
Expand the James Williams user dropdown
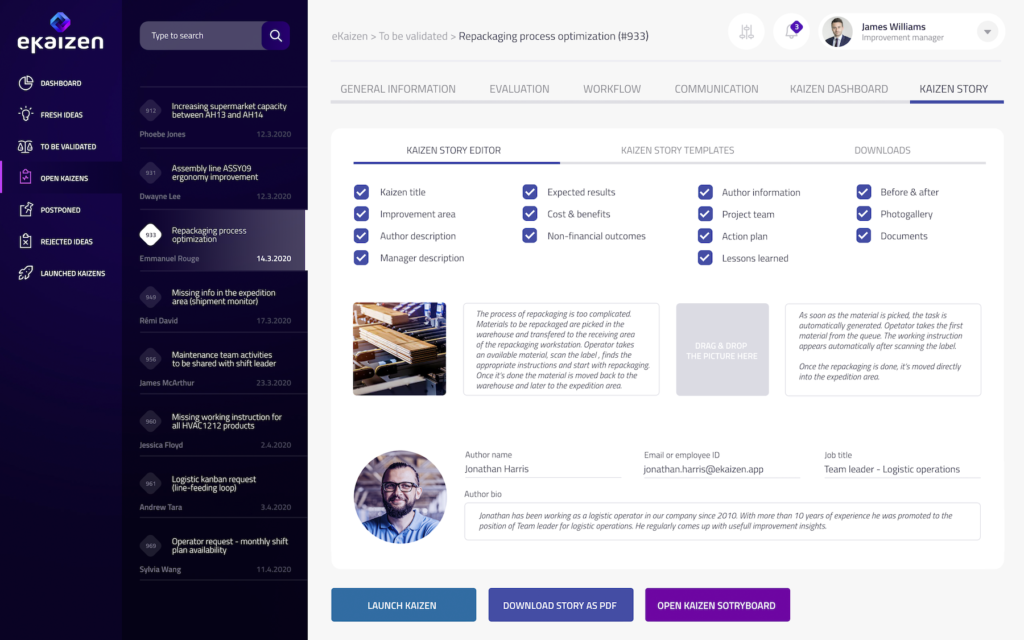[987, 32]
